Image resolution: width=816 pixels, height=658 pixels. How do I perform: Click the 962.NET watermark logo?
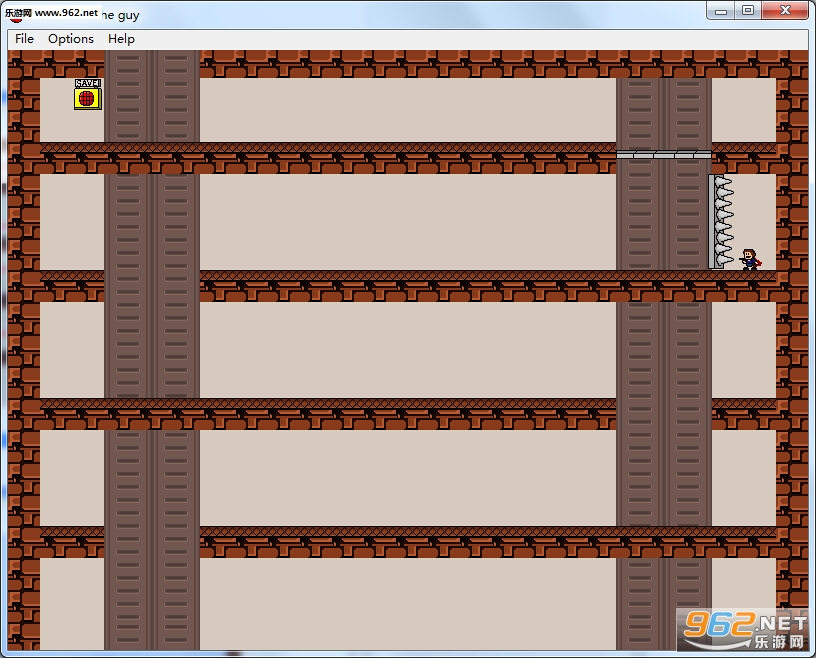pos(745,630)
